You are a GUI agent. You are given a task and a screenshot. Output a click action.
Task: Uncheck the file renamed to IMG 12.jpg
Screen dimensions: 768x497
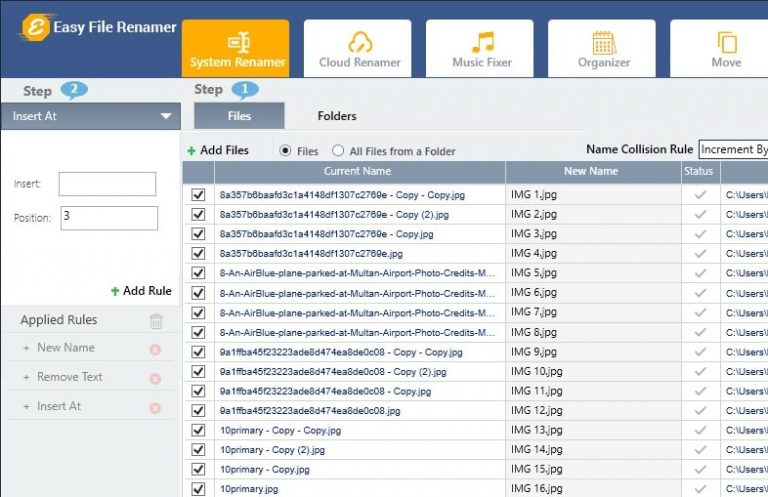198,411
